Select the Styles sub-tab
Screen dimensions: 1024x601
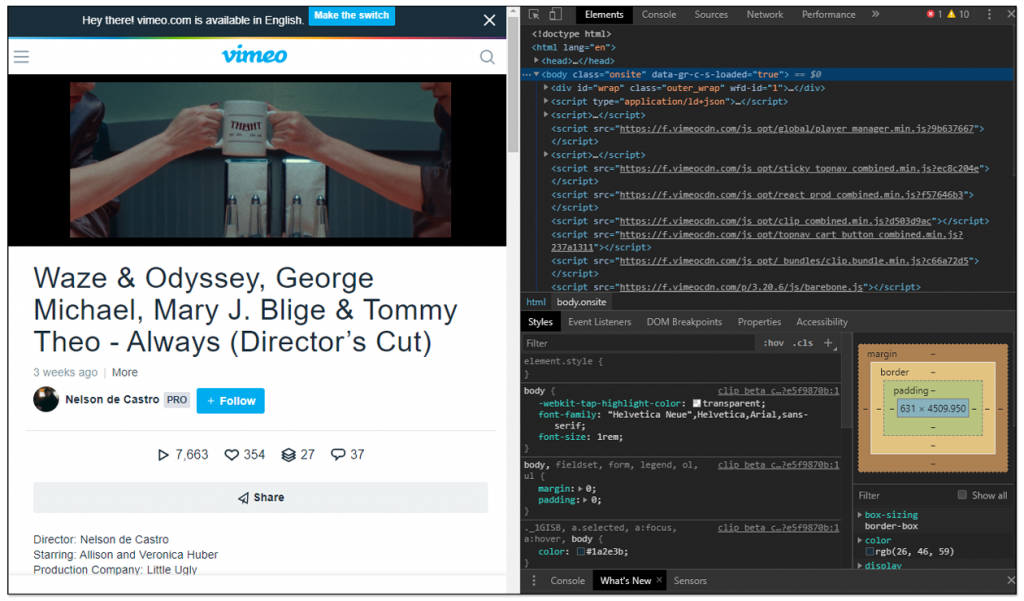point(540,322)
